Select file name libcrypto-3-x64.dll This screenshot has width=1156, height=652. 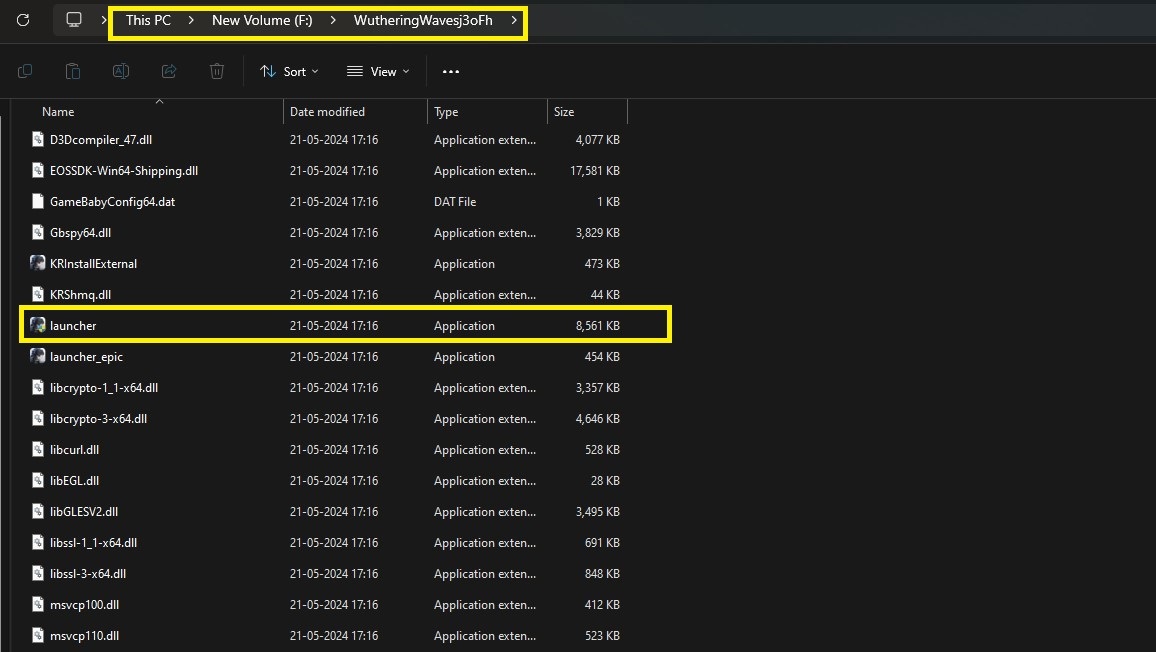click(99, 418)
